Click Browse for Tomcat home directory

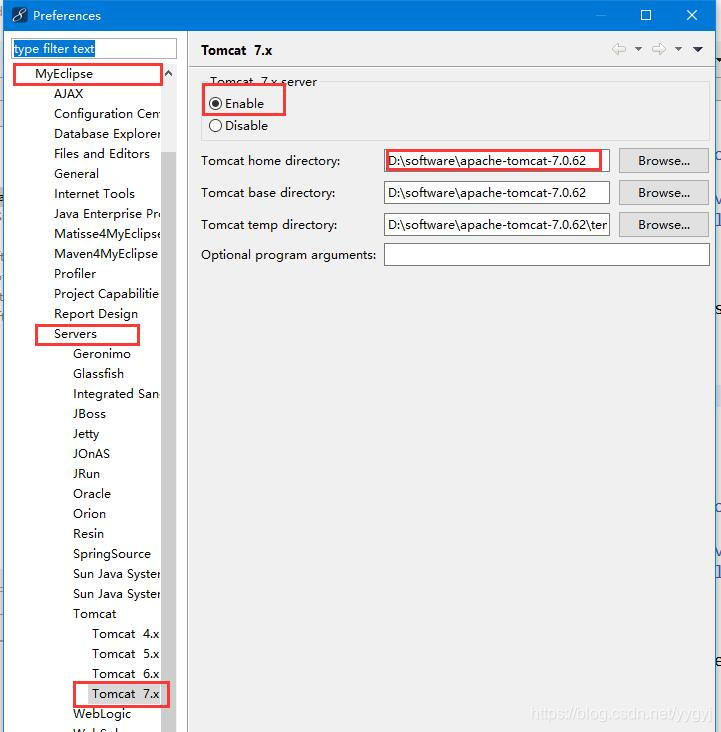(x=664, y=161)
